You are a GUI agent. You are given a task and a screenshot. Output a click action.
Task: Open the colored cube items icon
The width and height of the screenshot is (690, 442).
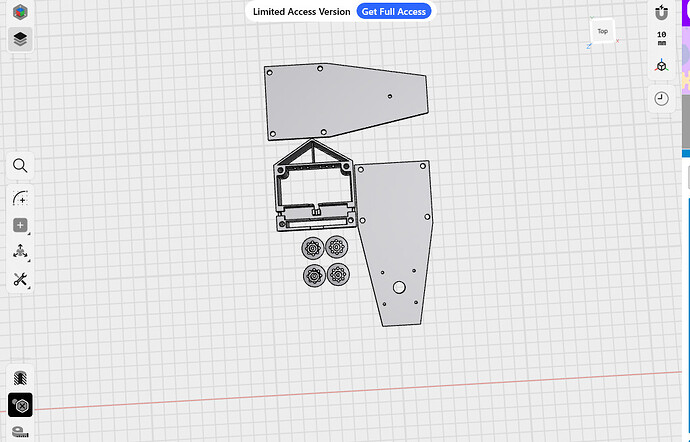pyautogui.click(x=20, y=12)
